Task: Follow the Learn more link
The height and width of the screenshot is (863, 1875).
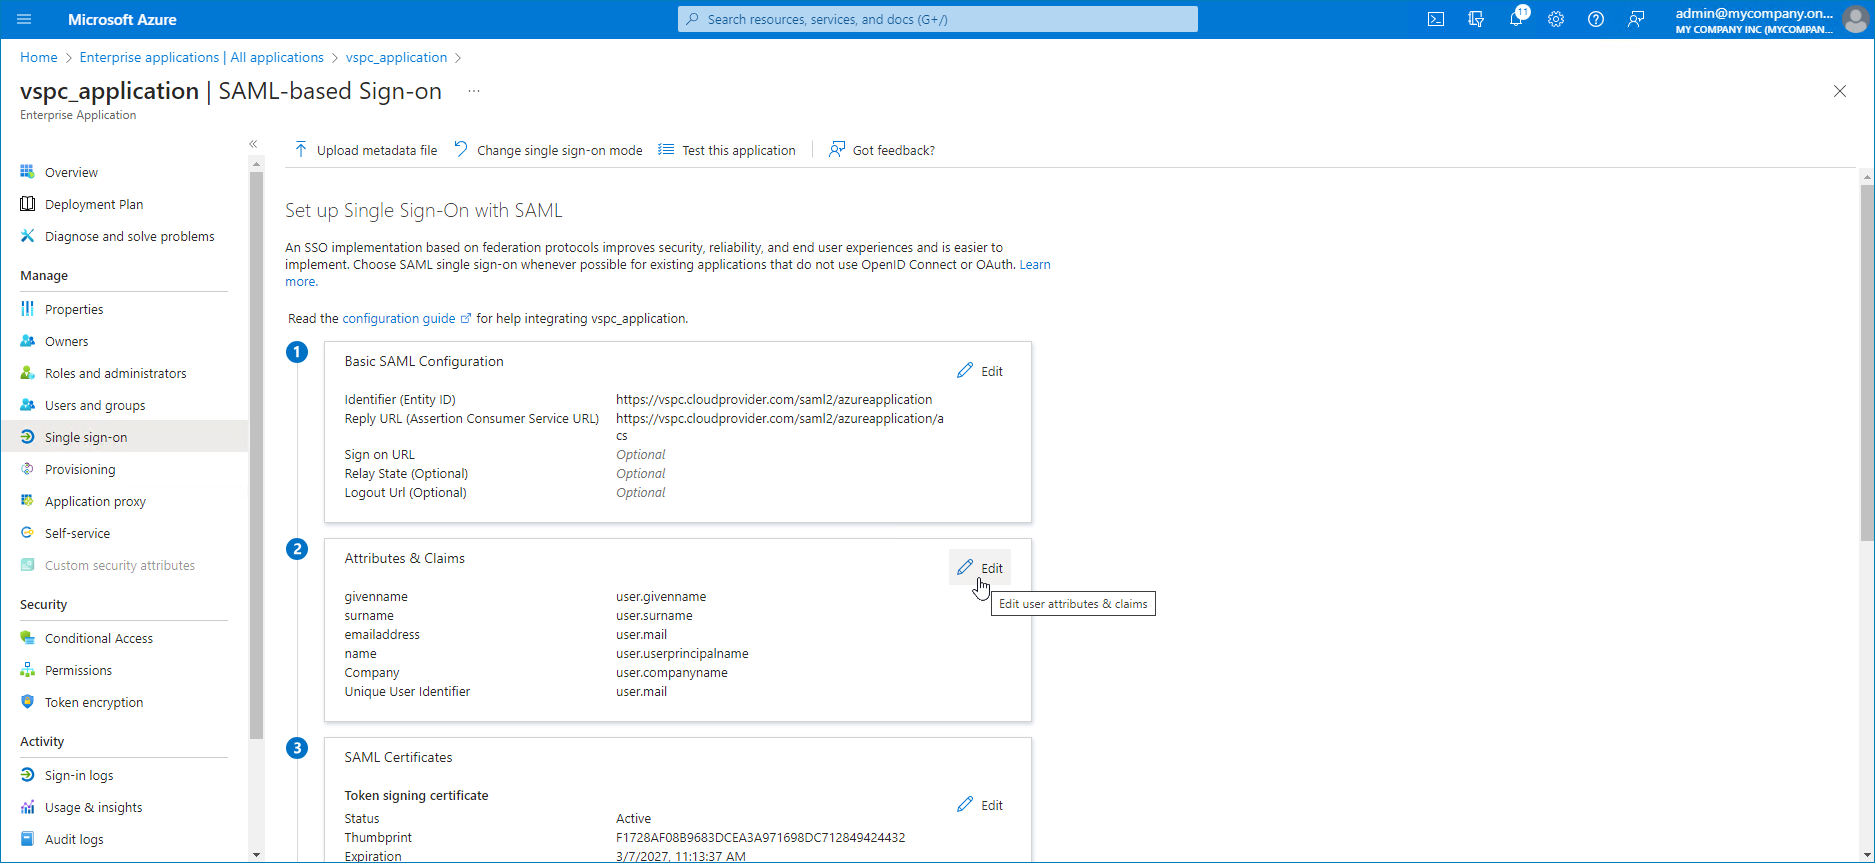Action: point(1035,265)
